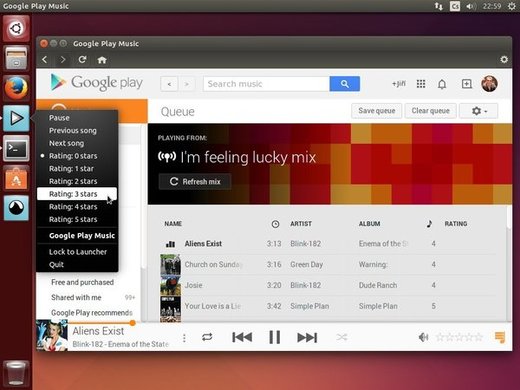Skip to the next track
The height and width of the screenshot is (390, 520).
pyautogui.click(x=307, y=337)
